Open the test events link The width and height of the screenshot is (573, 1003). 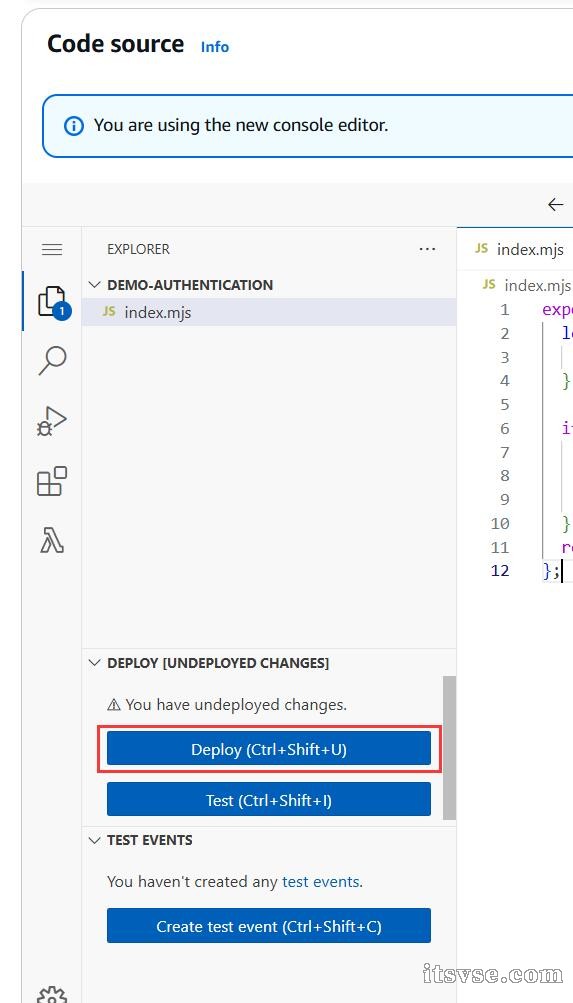[x=320, y=881]
